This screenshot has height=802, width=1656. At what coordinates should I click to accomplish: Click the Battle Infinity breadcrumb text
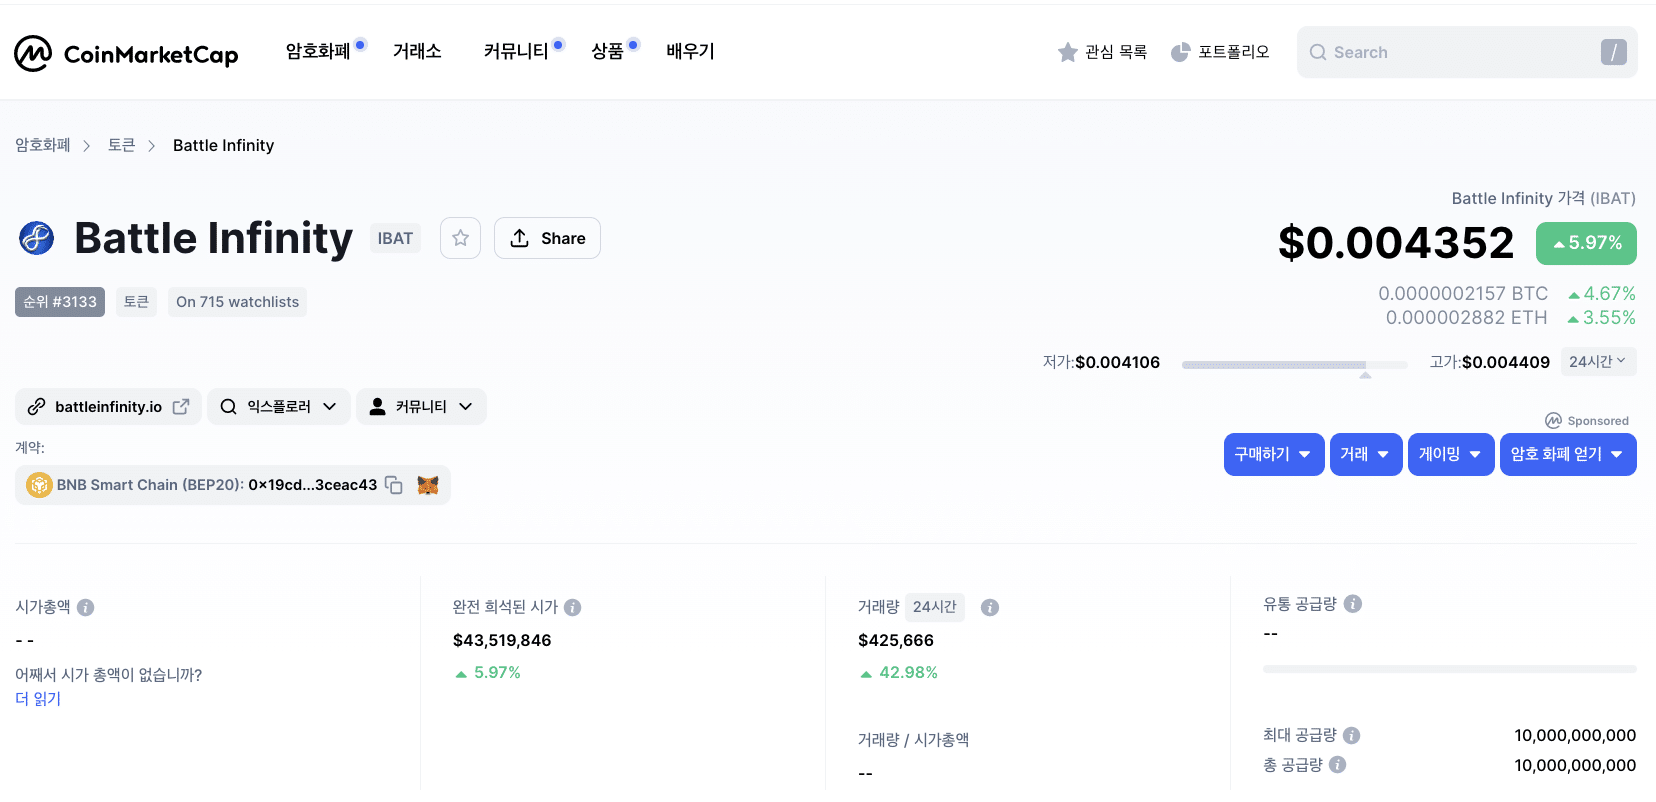(223, 145)
